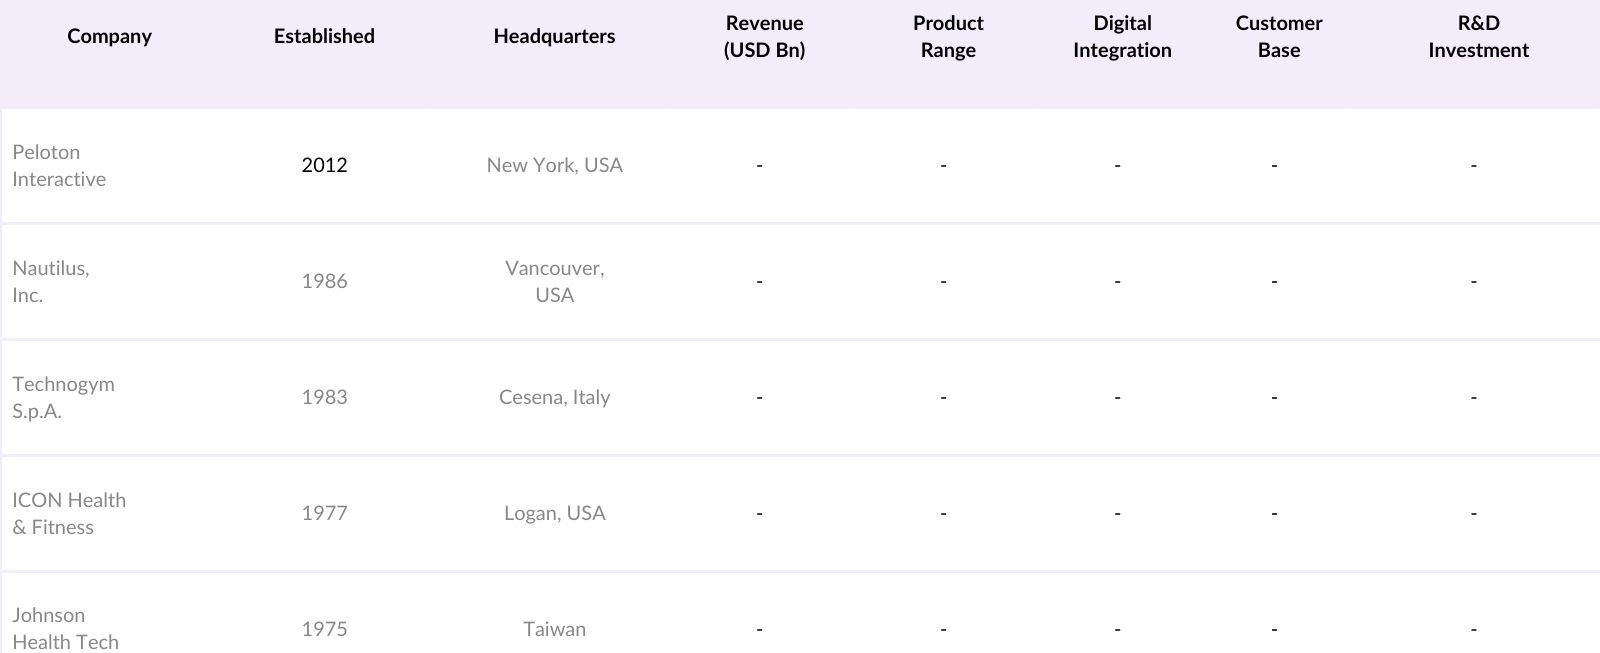Select the ICON Health & Fitness cell
This screenshot has height=653, width=1600.
pyautogui.click(x=69, y=514)
